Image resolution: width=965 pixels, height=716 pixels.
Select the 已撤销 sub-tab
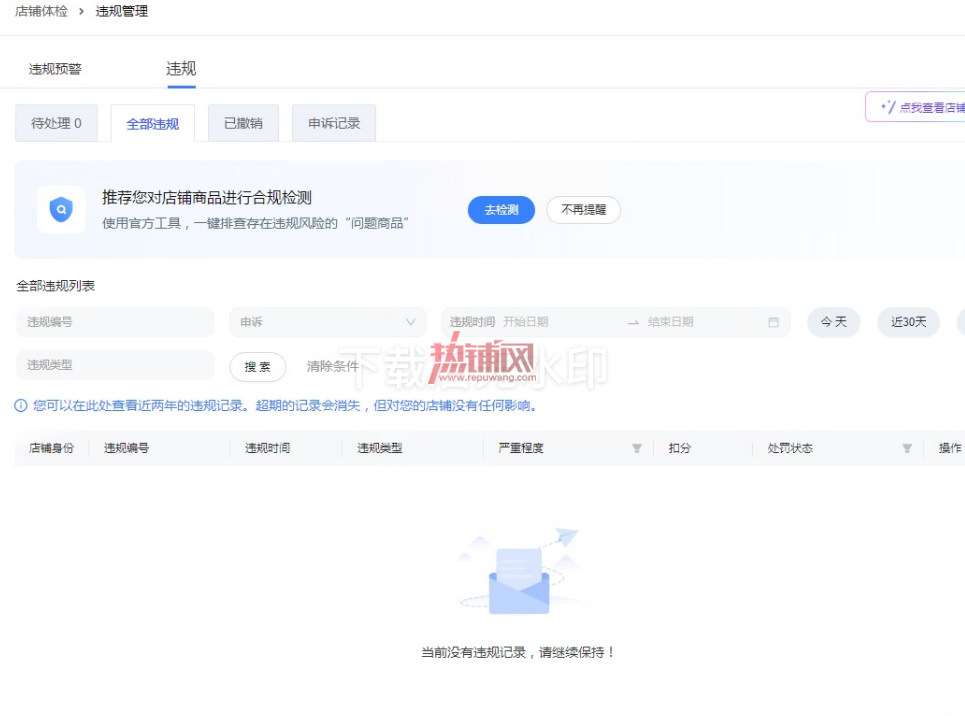pyautogui.click(x=243, y=123)
